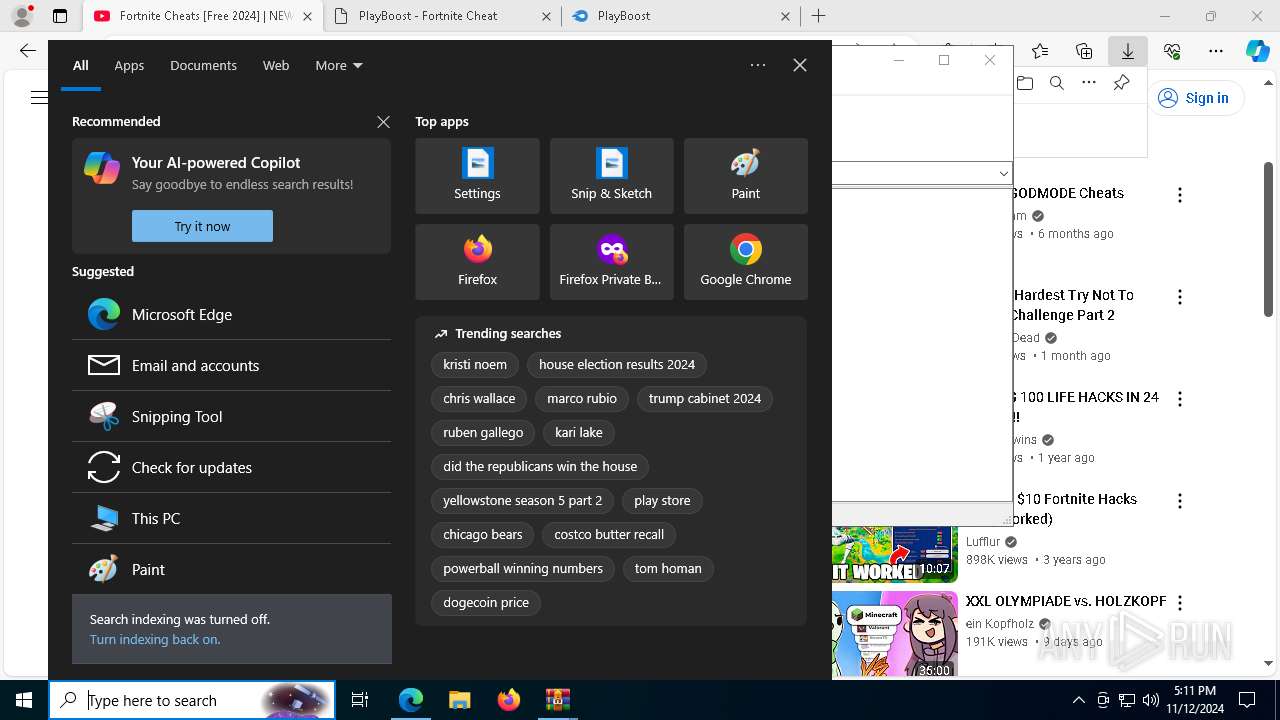
Task: Open search panel options ellipsis
Action: [758, 65]
